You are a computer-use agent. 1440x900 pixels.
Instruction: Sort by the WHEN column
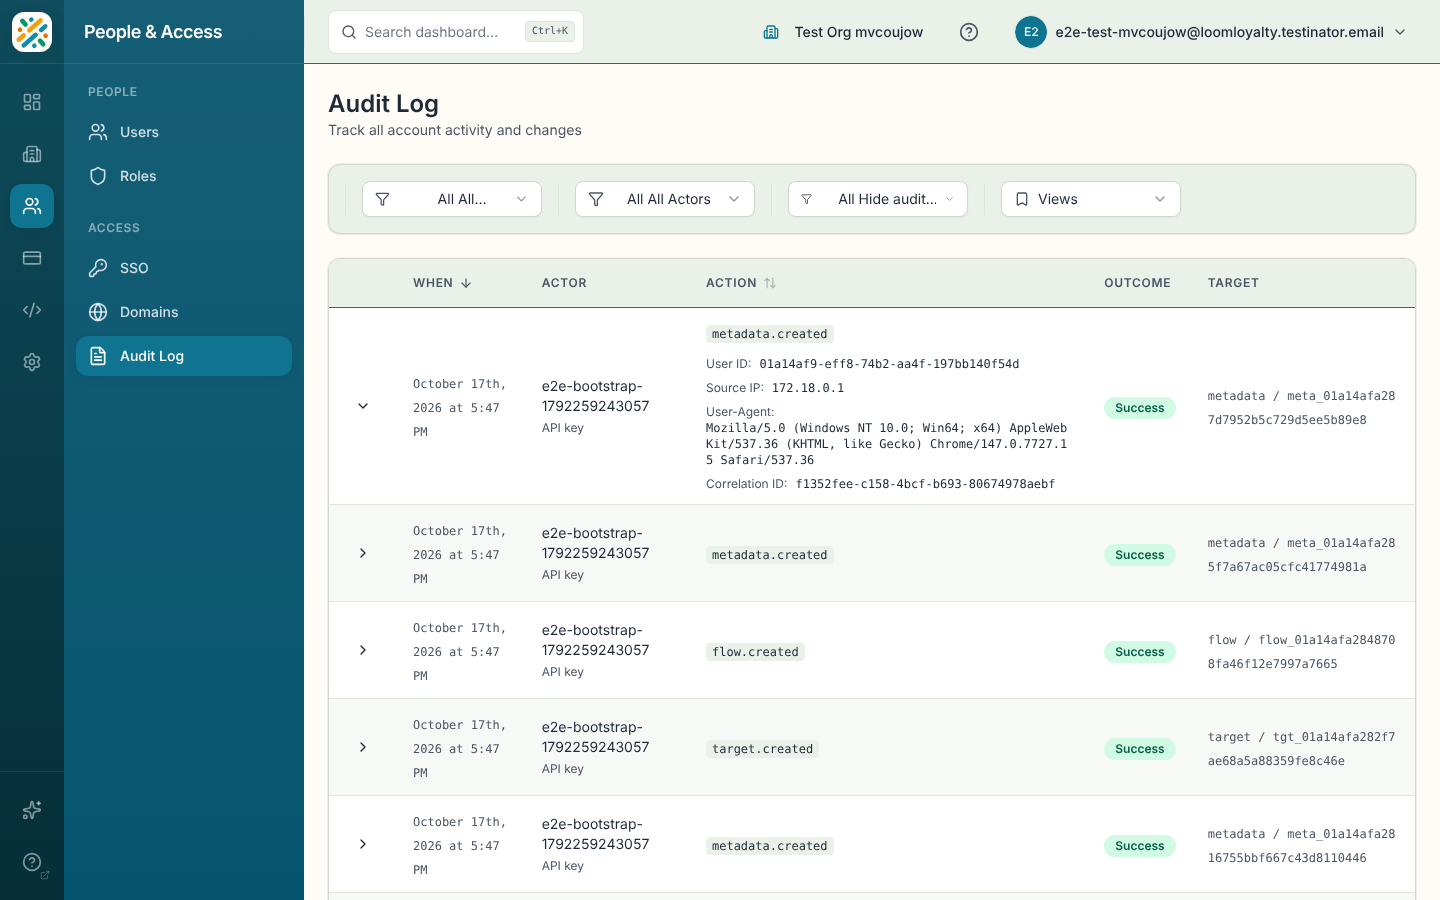pos(442,283)
